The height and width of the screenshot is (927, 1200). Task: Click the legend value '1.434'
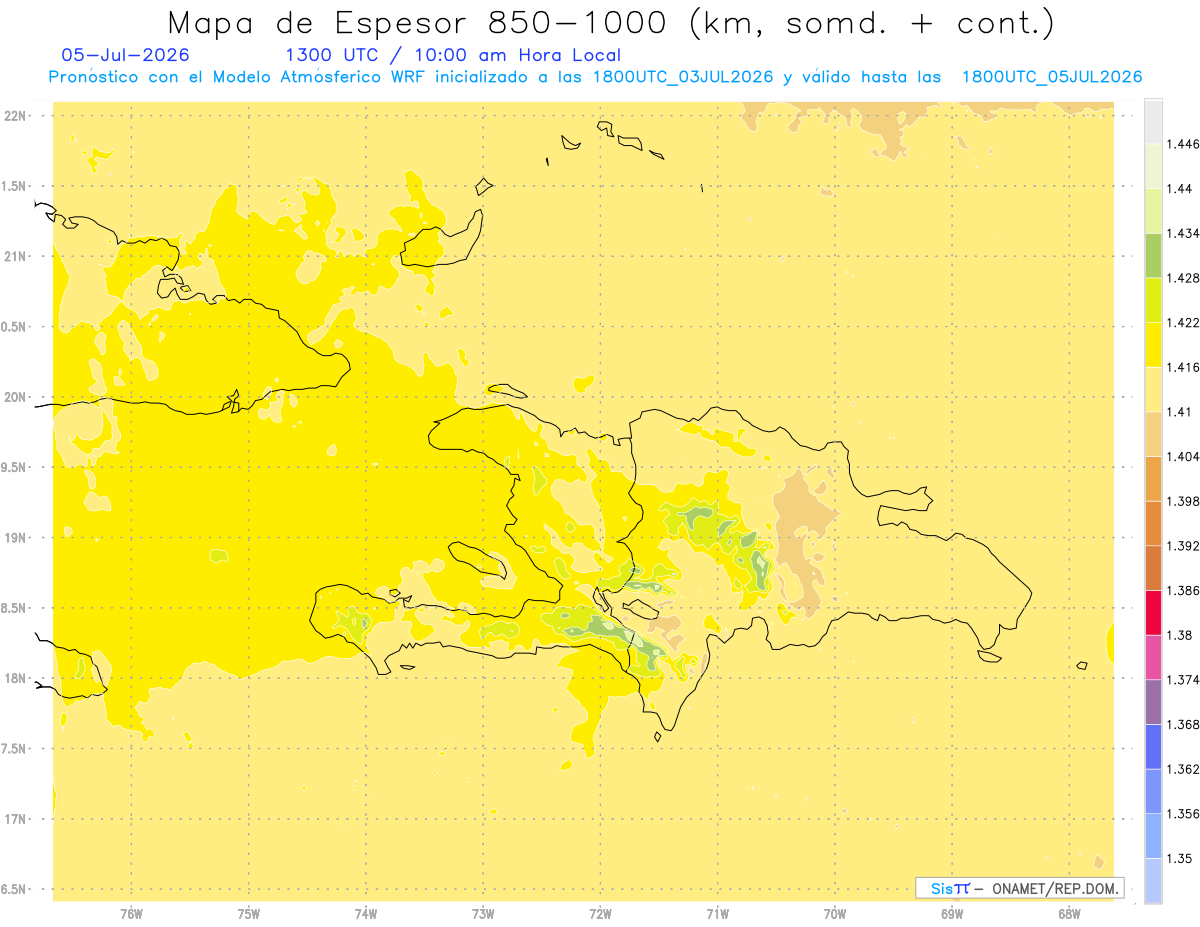tap(1184, 233)
